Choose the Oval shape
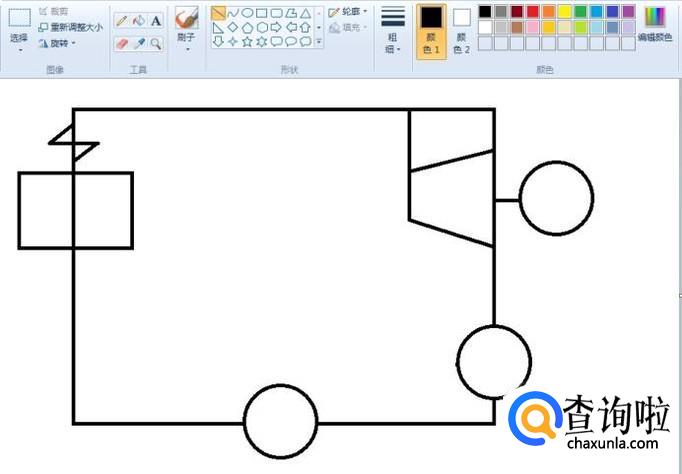The width and height of the screenshot is (682, 474). click(x=247, y=13)
